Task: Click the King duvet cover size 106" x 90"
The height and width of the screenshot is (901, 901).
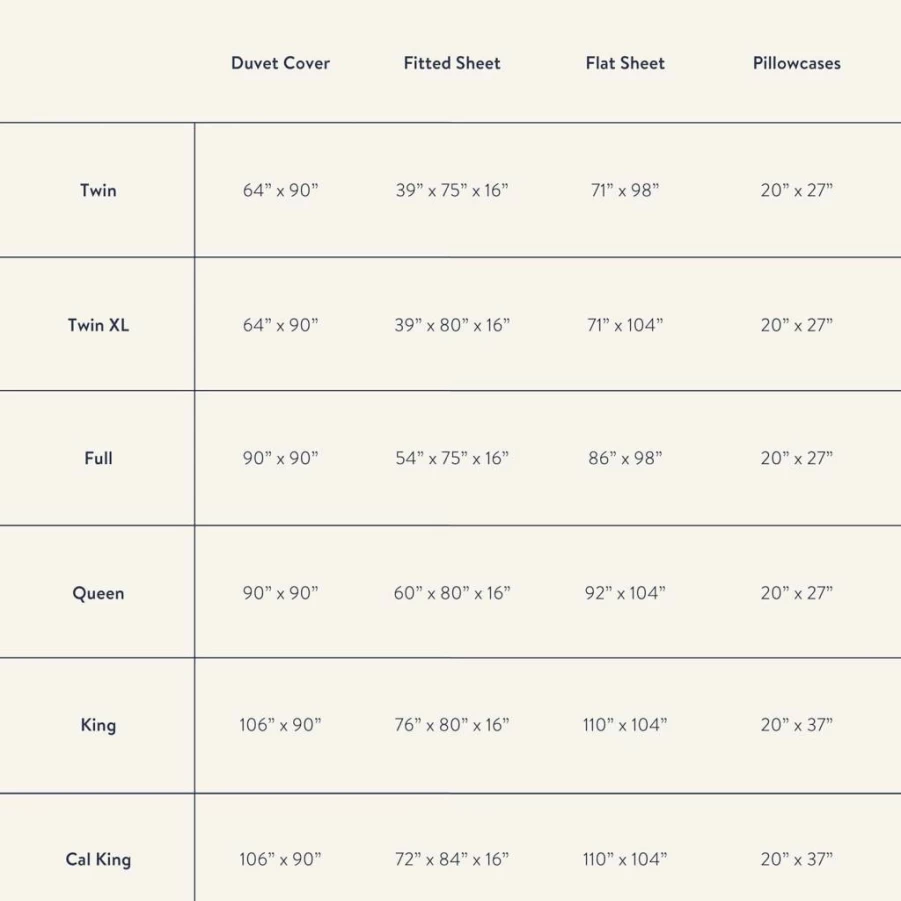Action: click(x=280, y=725)
